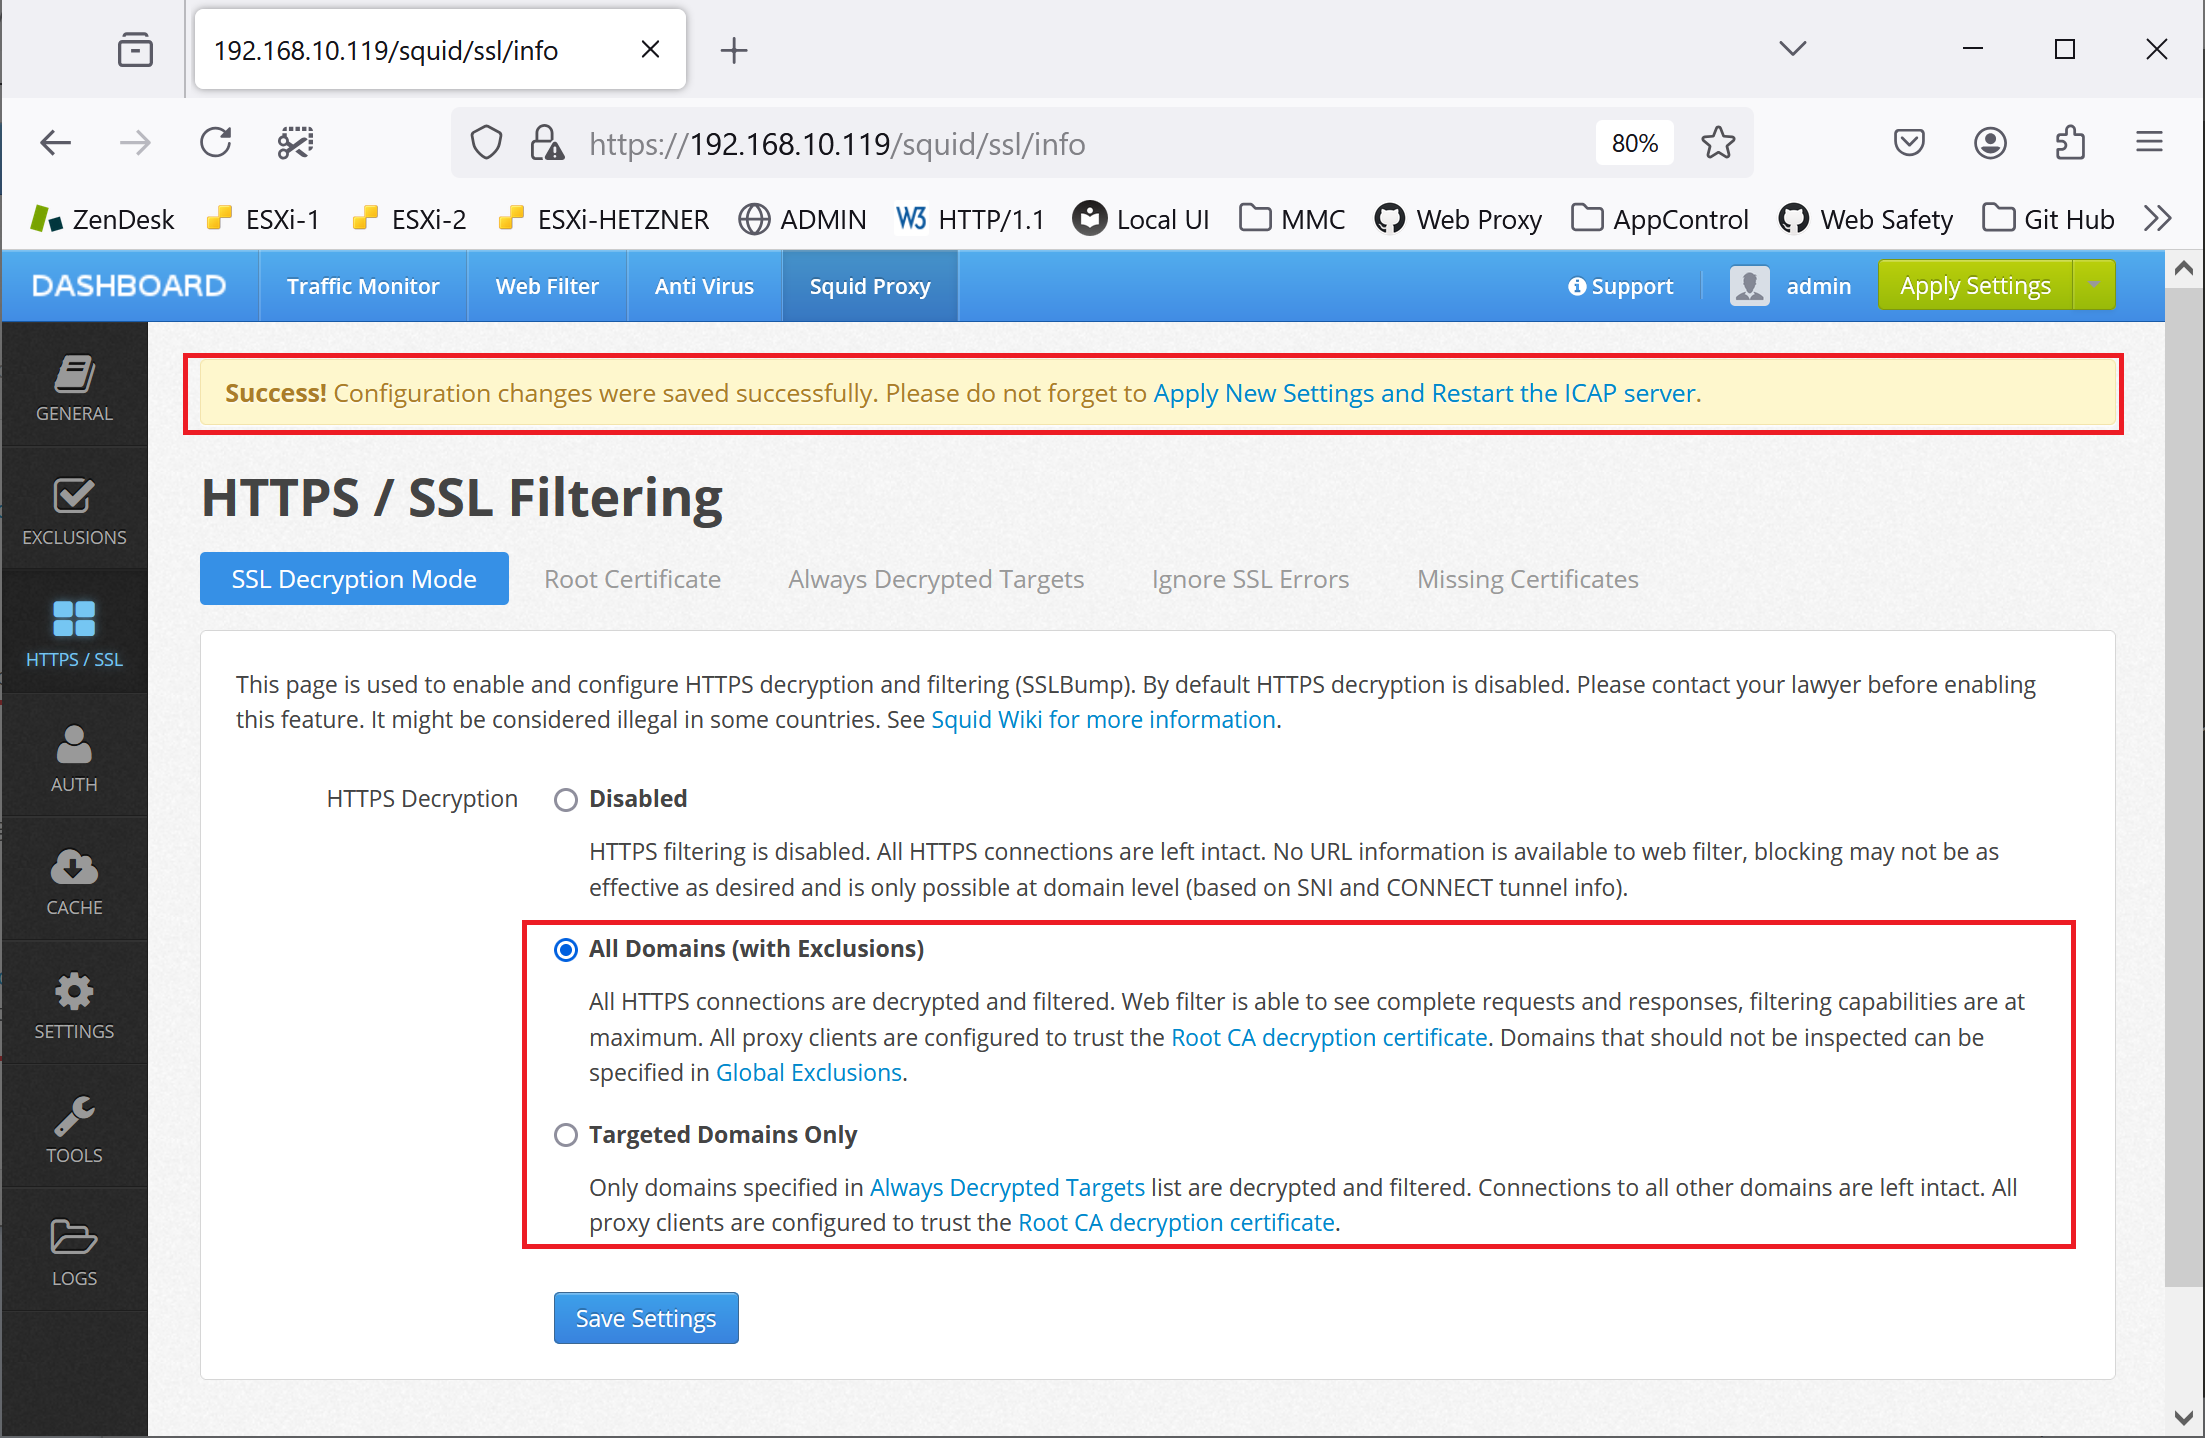
Task: Open the ESXi-1 bookmark
Action: pos(262,219)
